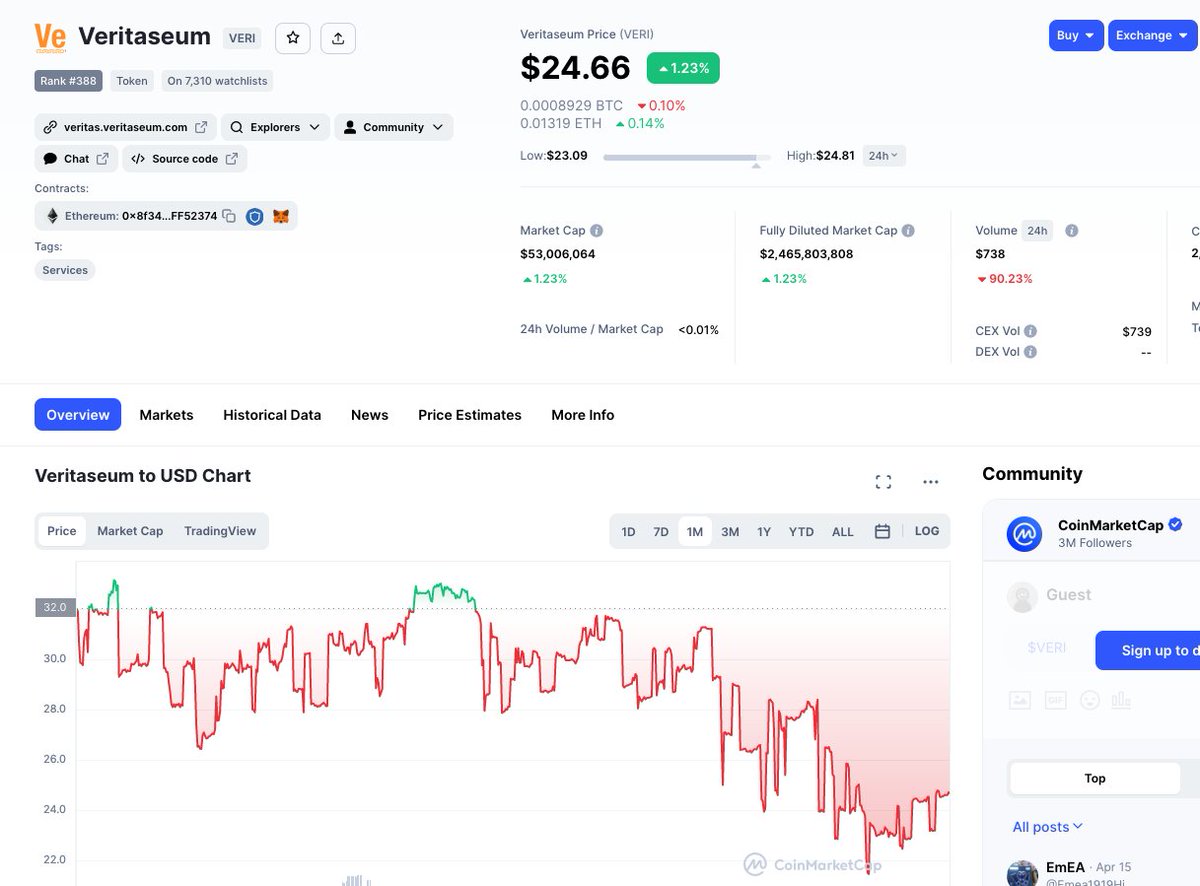Click the Rank #388 badge

point(68,81)
